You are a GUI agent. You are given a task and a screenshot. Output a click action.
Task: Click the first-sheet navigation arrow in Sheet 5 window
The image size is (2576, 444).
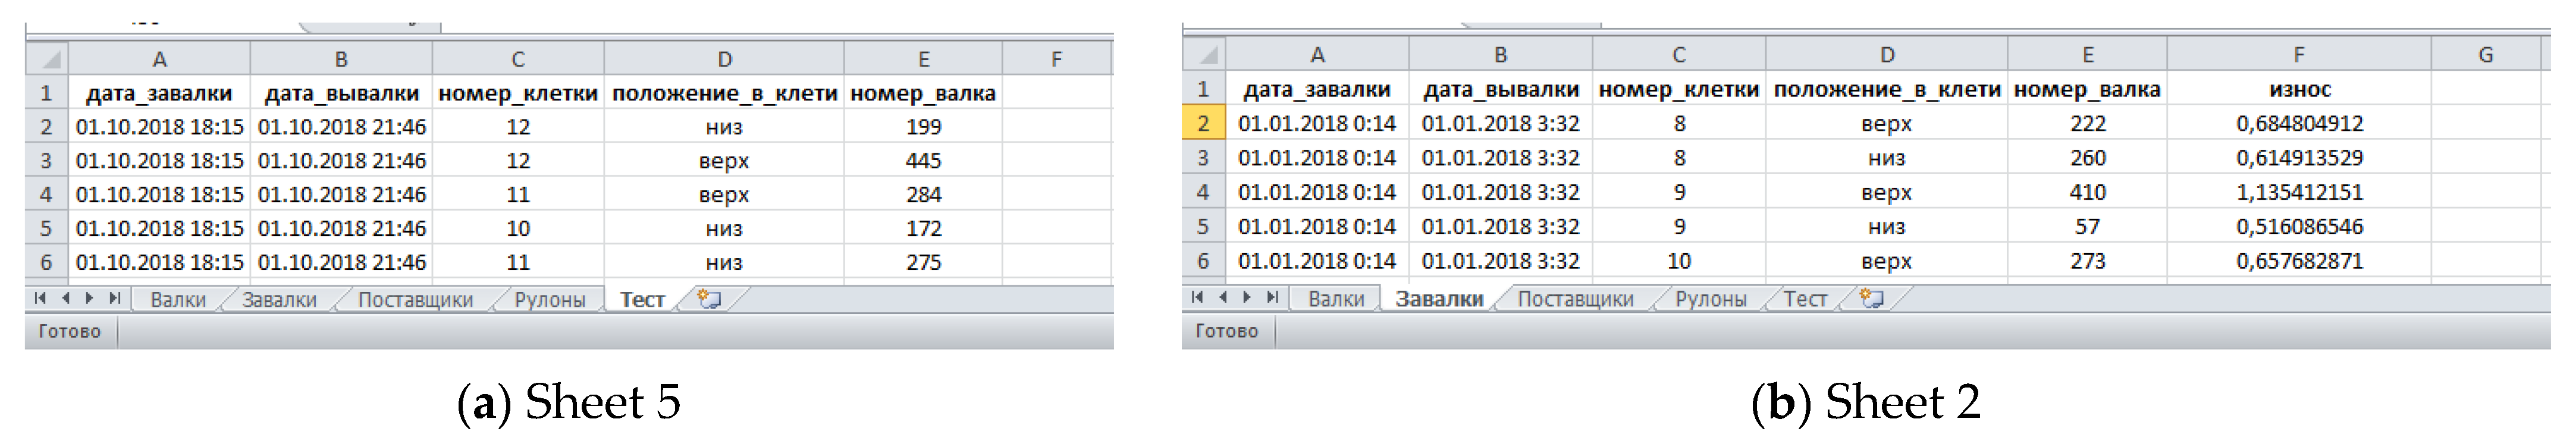(x=40, y=298)
